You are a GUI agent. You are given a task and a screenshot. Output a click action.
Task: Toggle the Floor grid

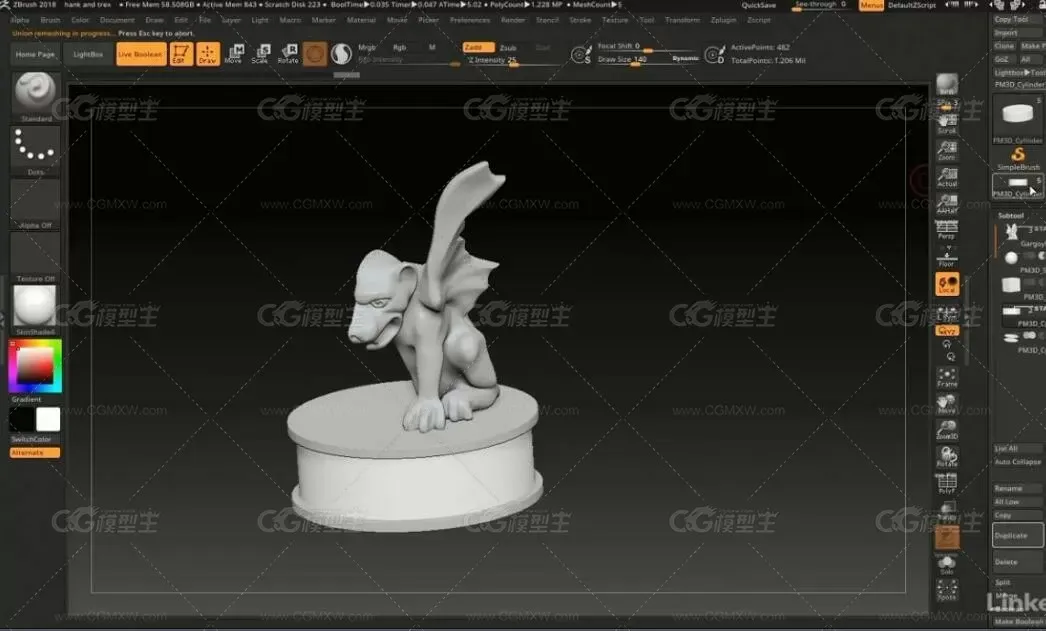(947, 257)
